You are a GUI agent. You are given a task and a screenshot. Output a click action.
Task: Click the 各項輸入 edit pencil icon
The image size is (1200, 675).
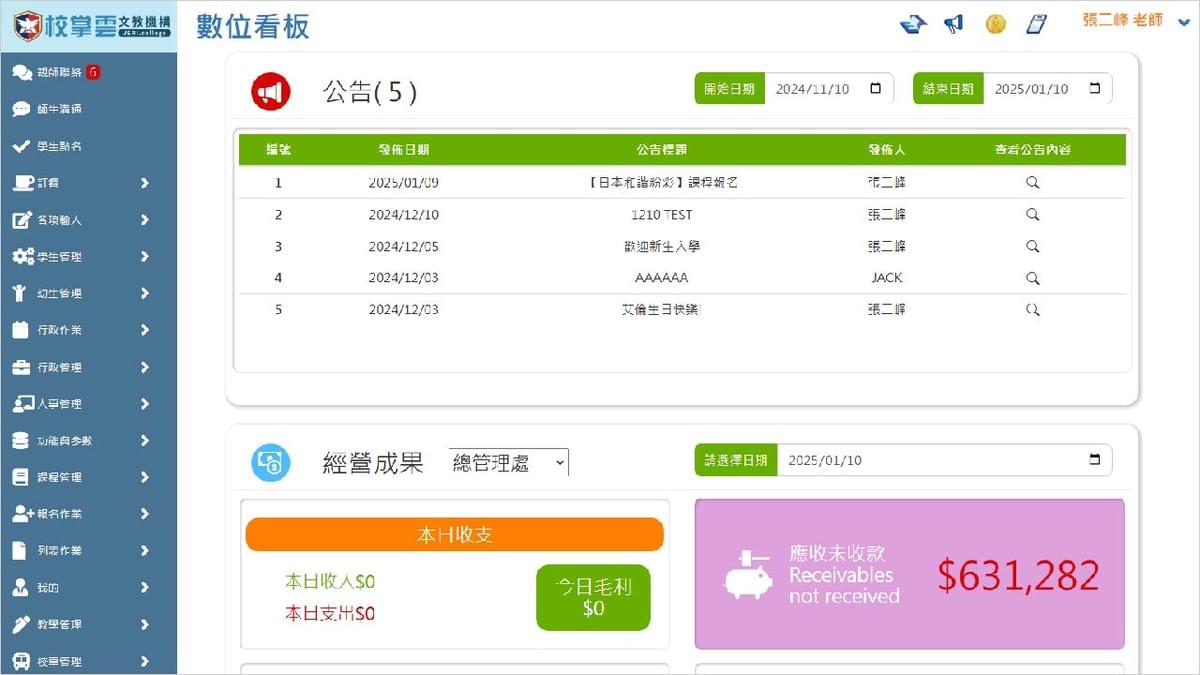[x=22, y=220]
